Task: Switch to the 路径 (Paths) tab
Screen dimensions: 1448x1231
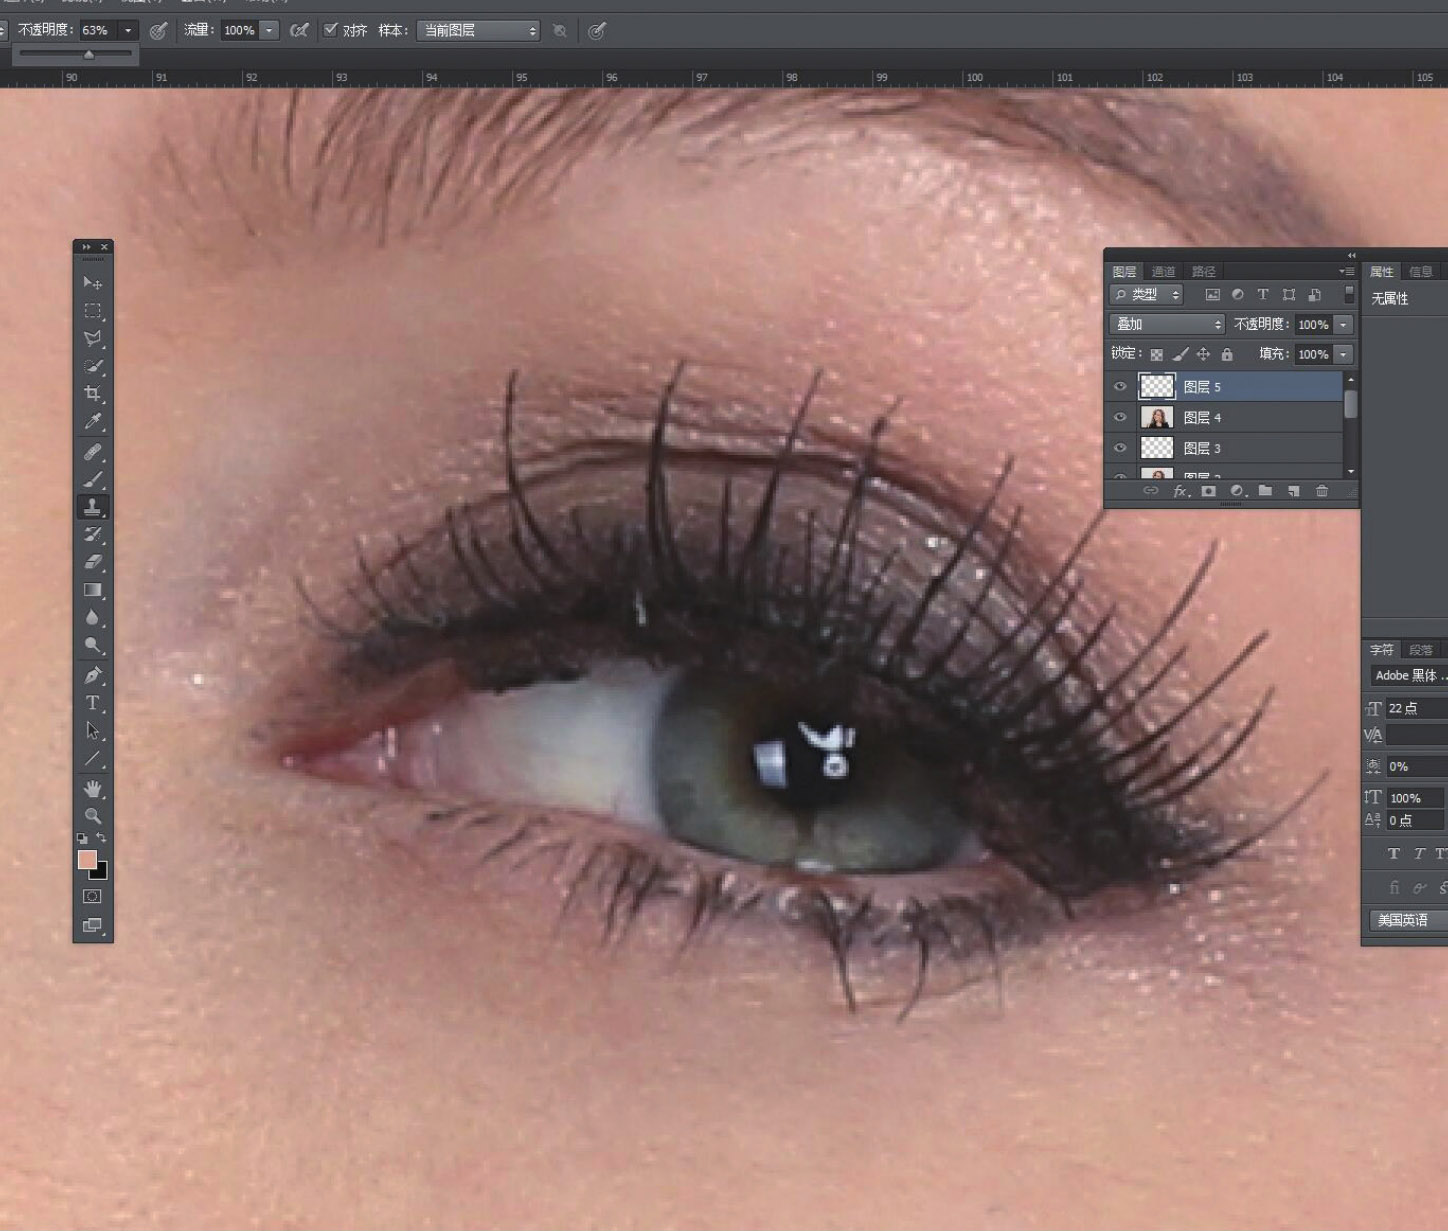Action: pos(1203,272)
